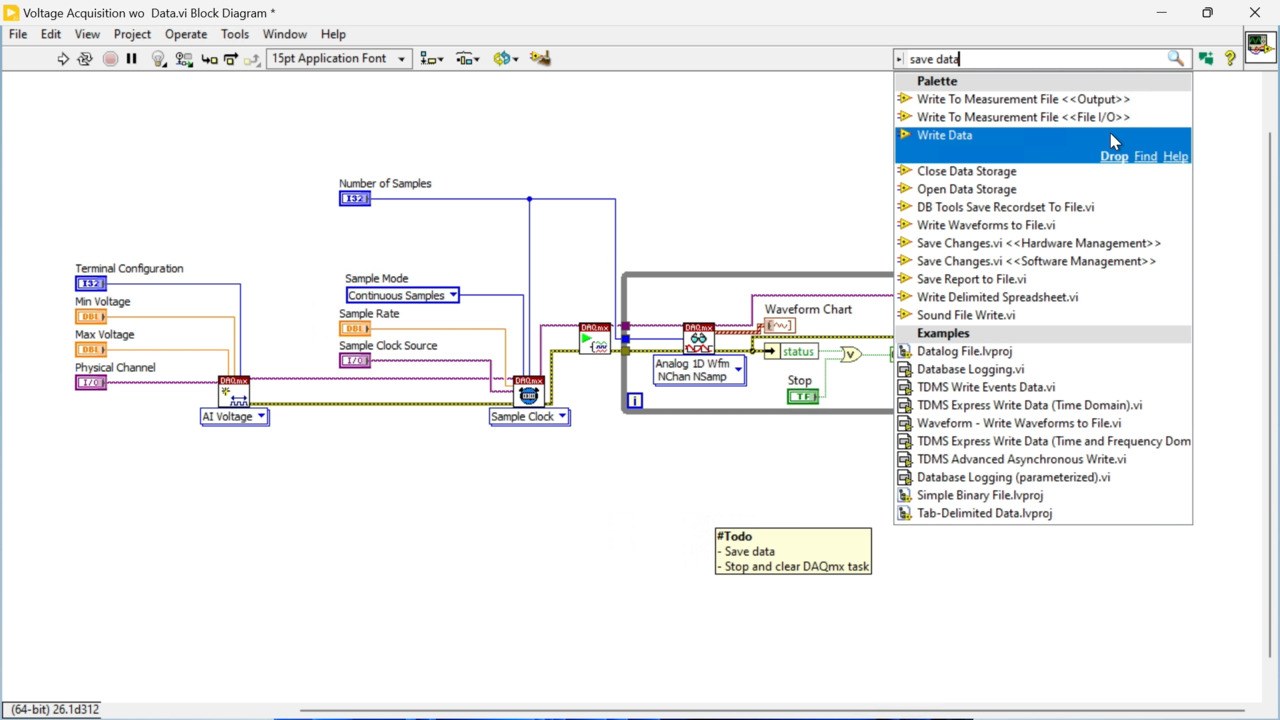Click the DAQmx Create Channel node icon
1280x720 pixels.
pyautogui.click(x=234, y=391)
